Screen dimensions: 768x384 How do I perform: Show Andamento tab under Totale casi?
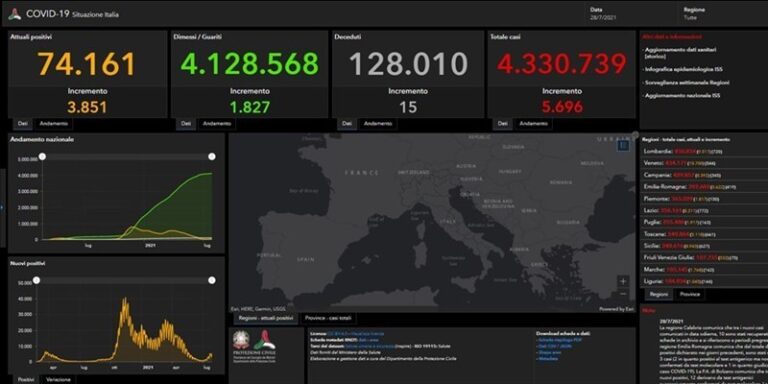[x=534, y=124]
